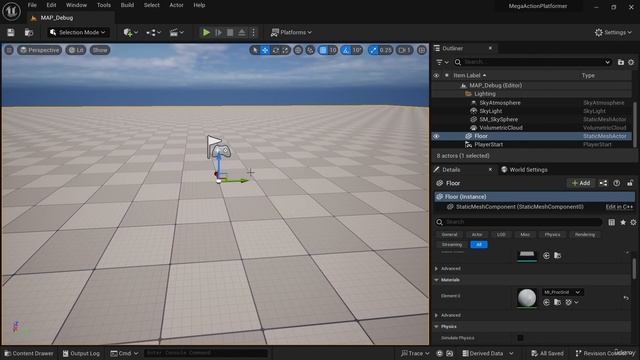Open the Tools menu
The image size is (640, 360).
104,5
